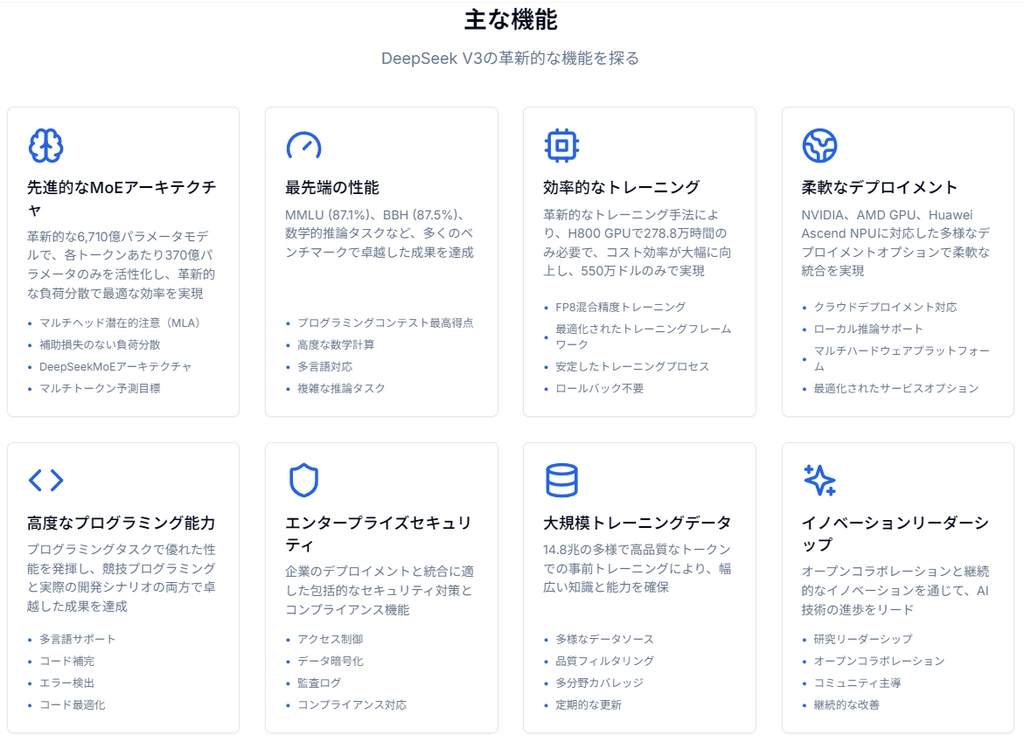The height and width of the screenshot is (742, 1024).
Task: Click the gauge icon above 最先端の性能
Action: click(x=304, y=145)
